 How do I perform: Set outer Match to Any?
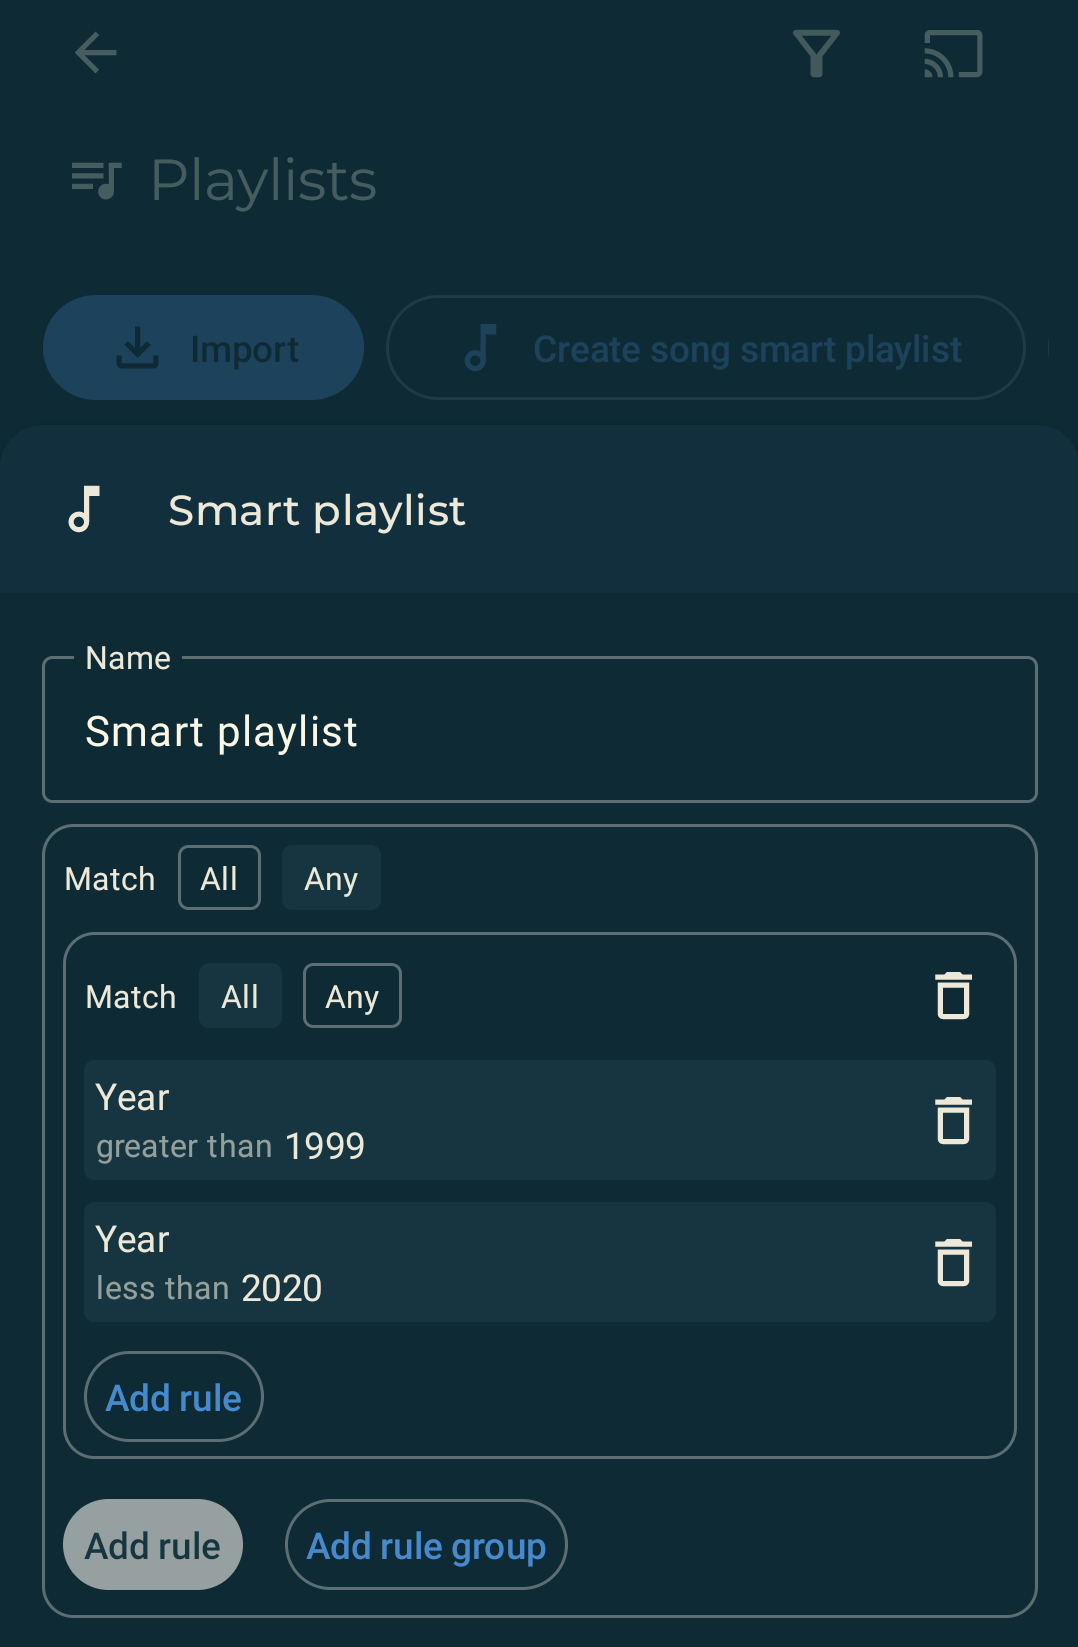pos(331,878)
